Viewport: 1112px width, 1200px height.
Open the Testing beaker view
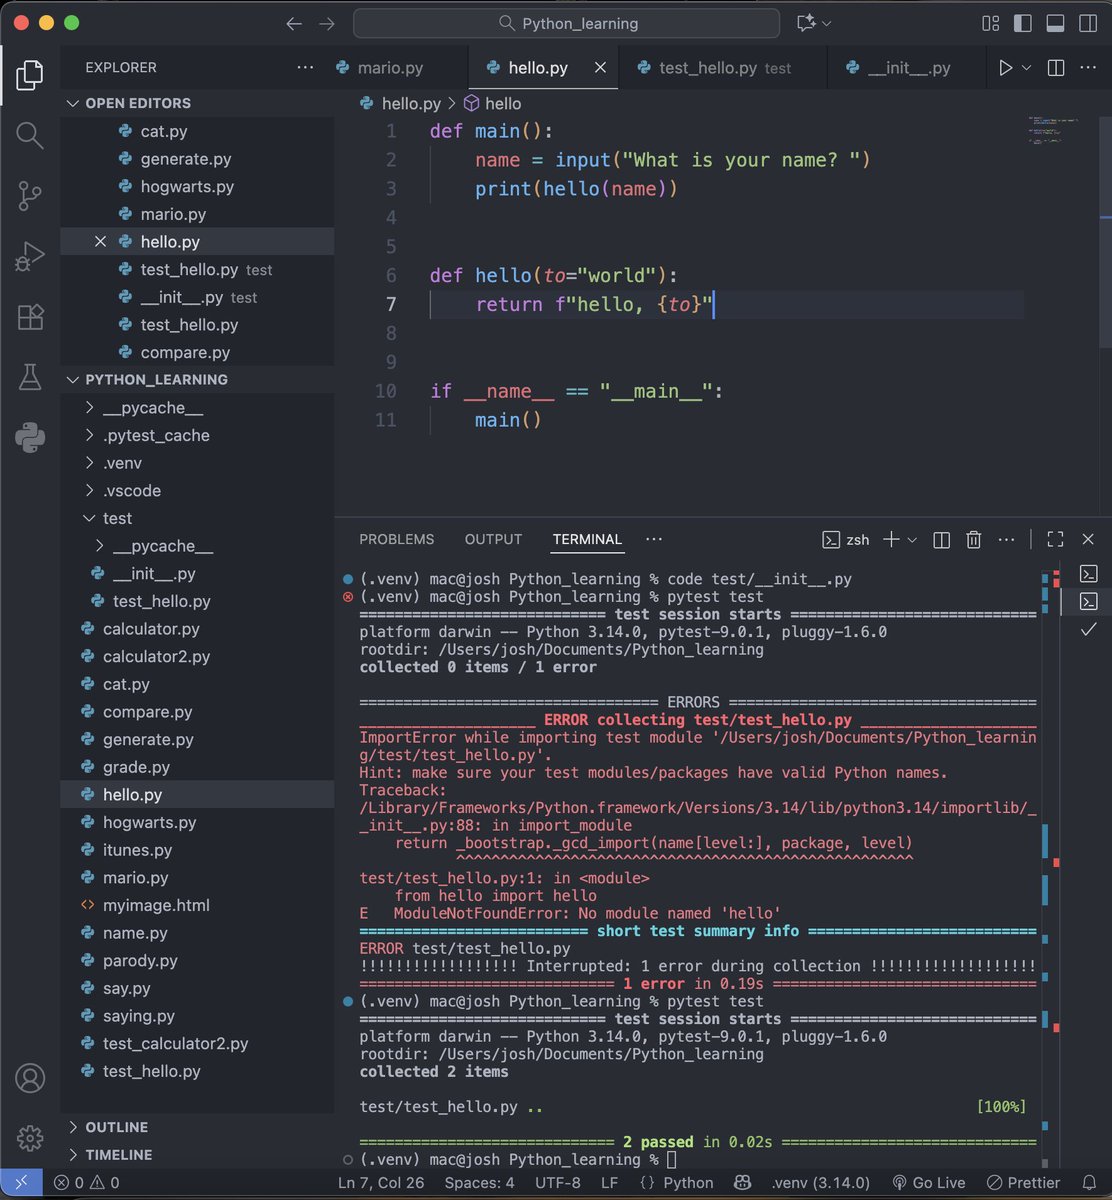click(x=29, y=377)
